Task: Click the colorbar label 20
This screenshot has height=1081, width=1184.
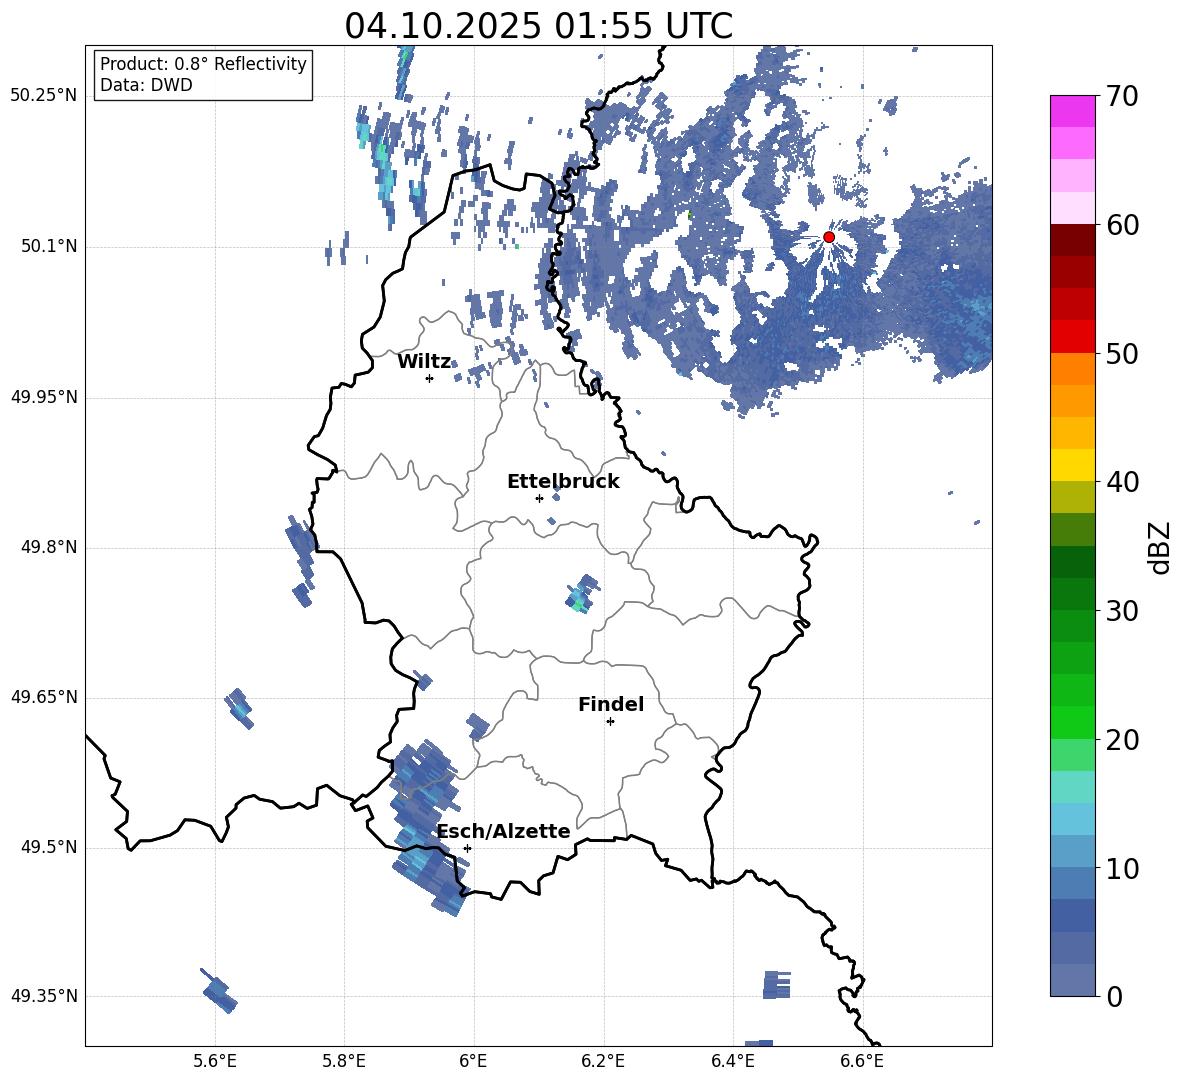Action: point(1122,740)
